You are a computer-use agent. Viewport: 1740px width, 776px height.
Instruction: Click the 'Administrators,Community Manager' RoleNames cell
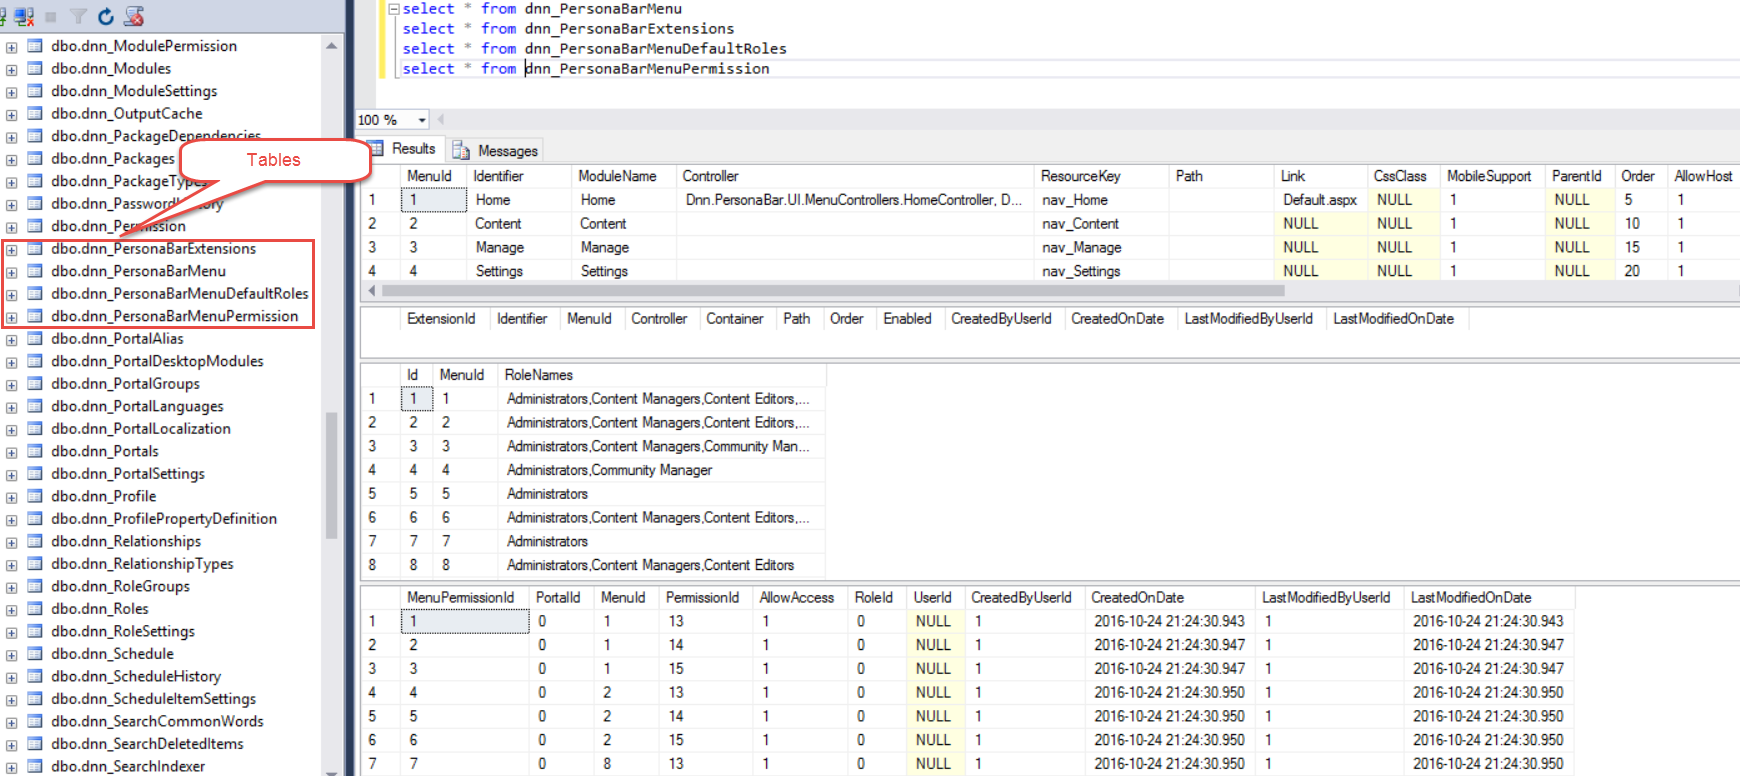pos(661,470)
